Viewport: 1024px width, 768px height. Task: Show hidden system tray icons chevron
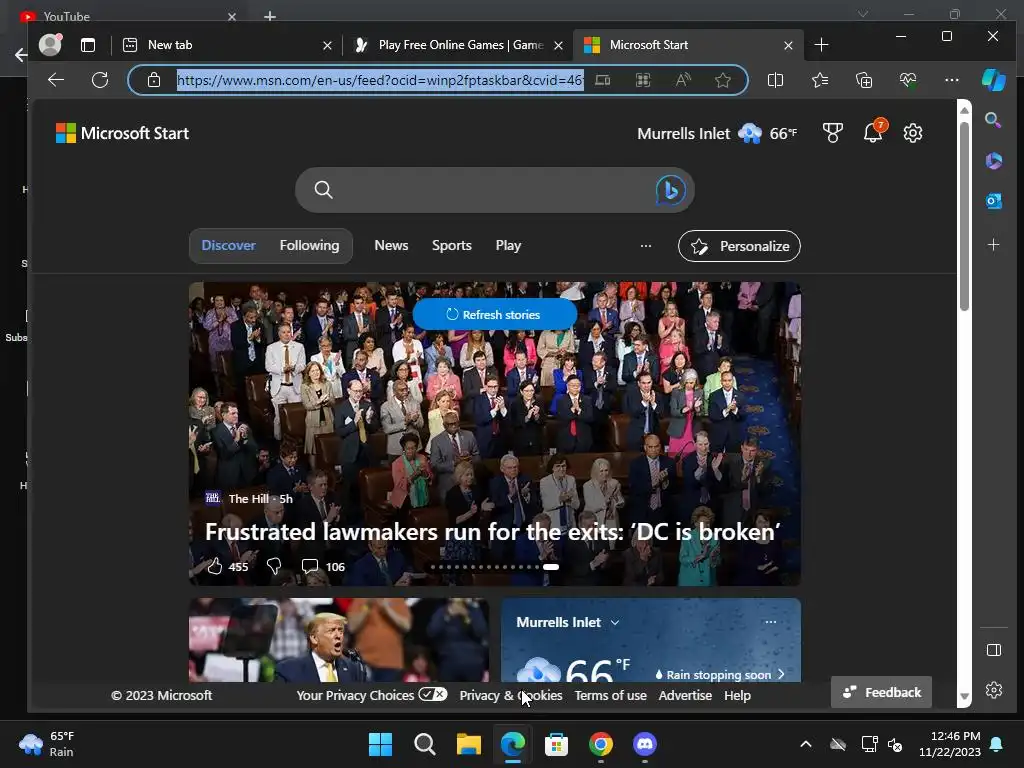pos(806,744)
